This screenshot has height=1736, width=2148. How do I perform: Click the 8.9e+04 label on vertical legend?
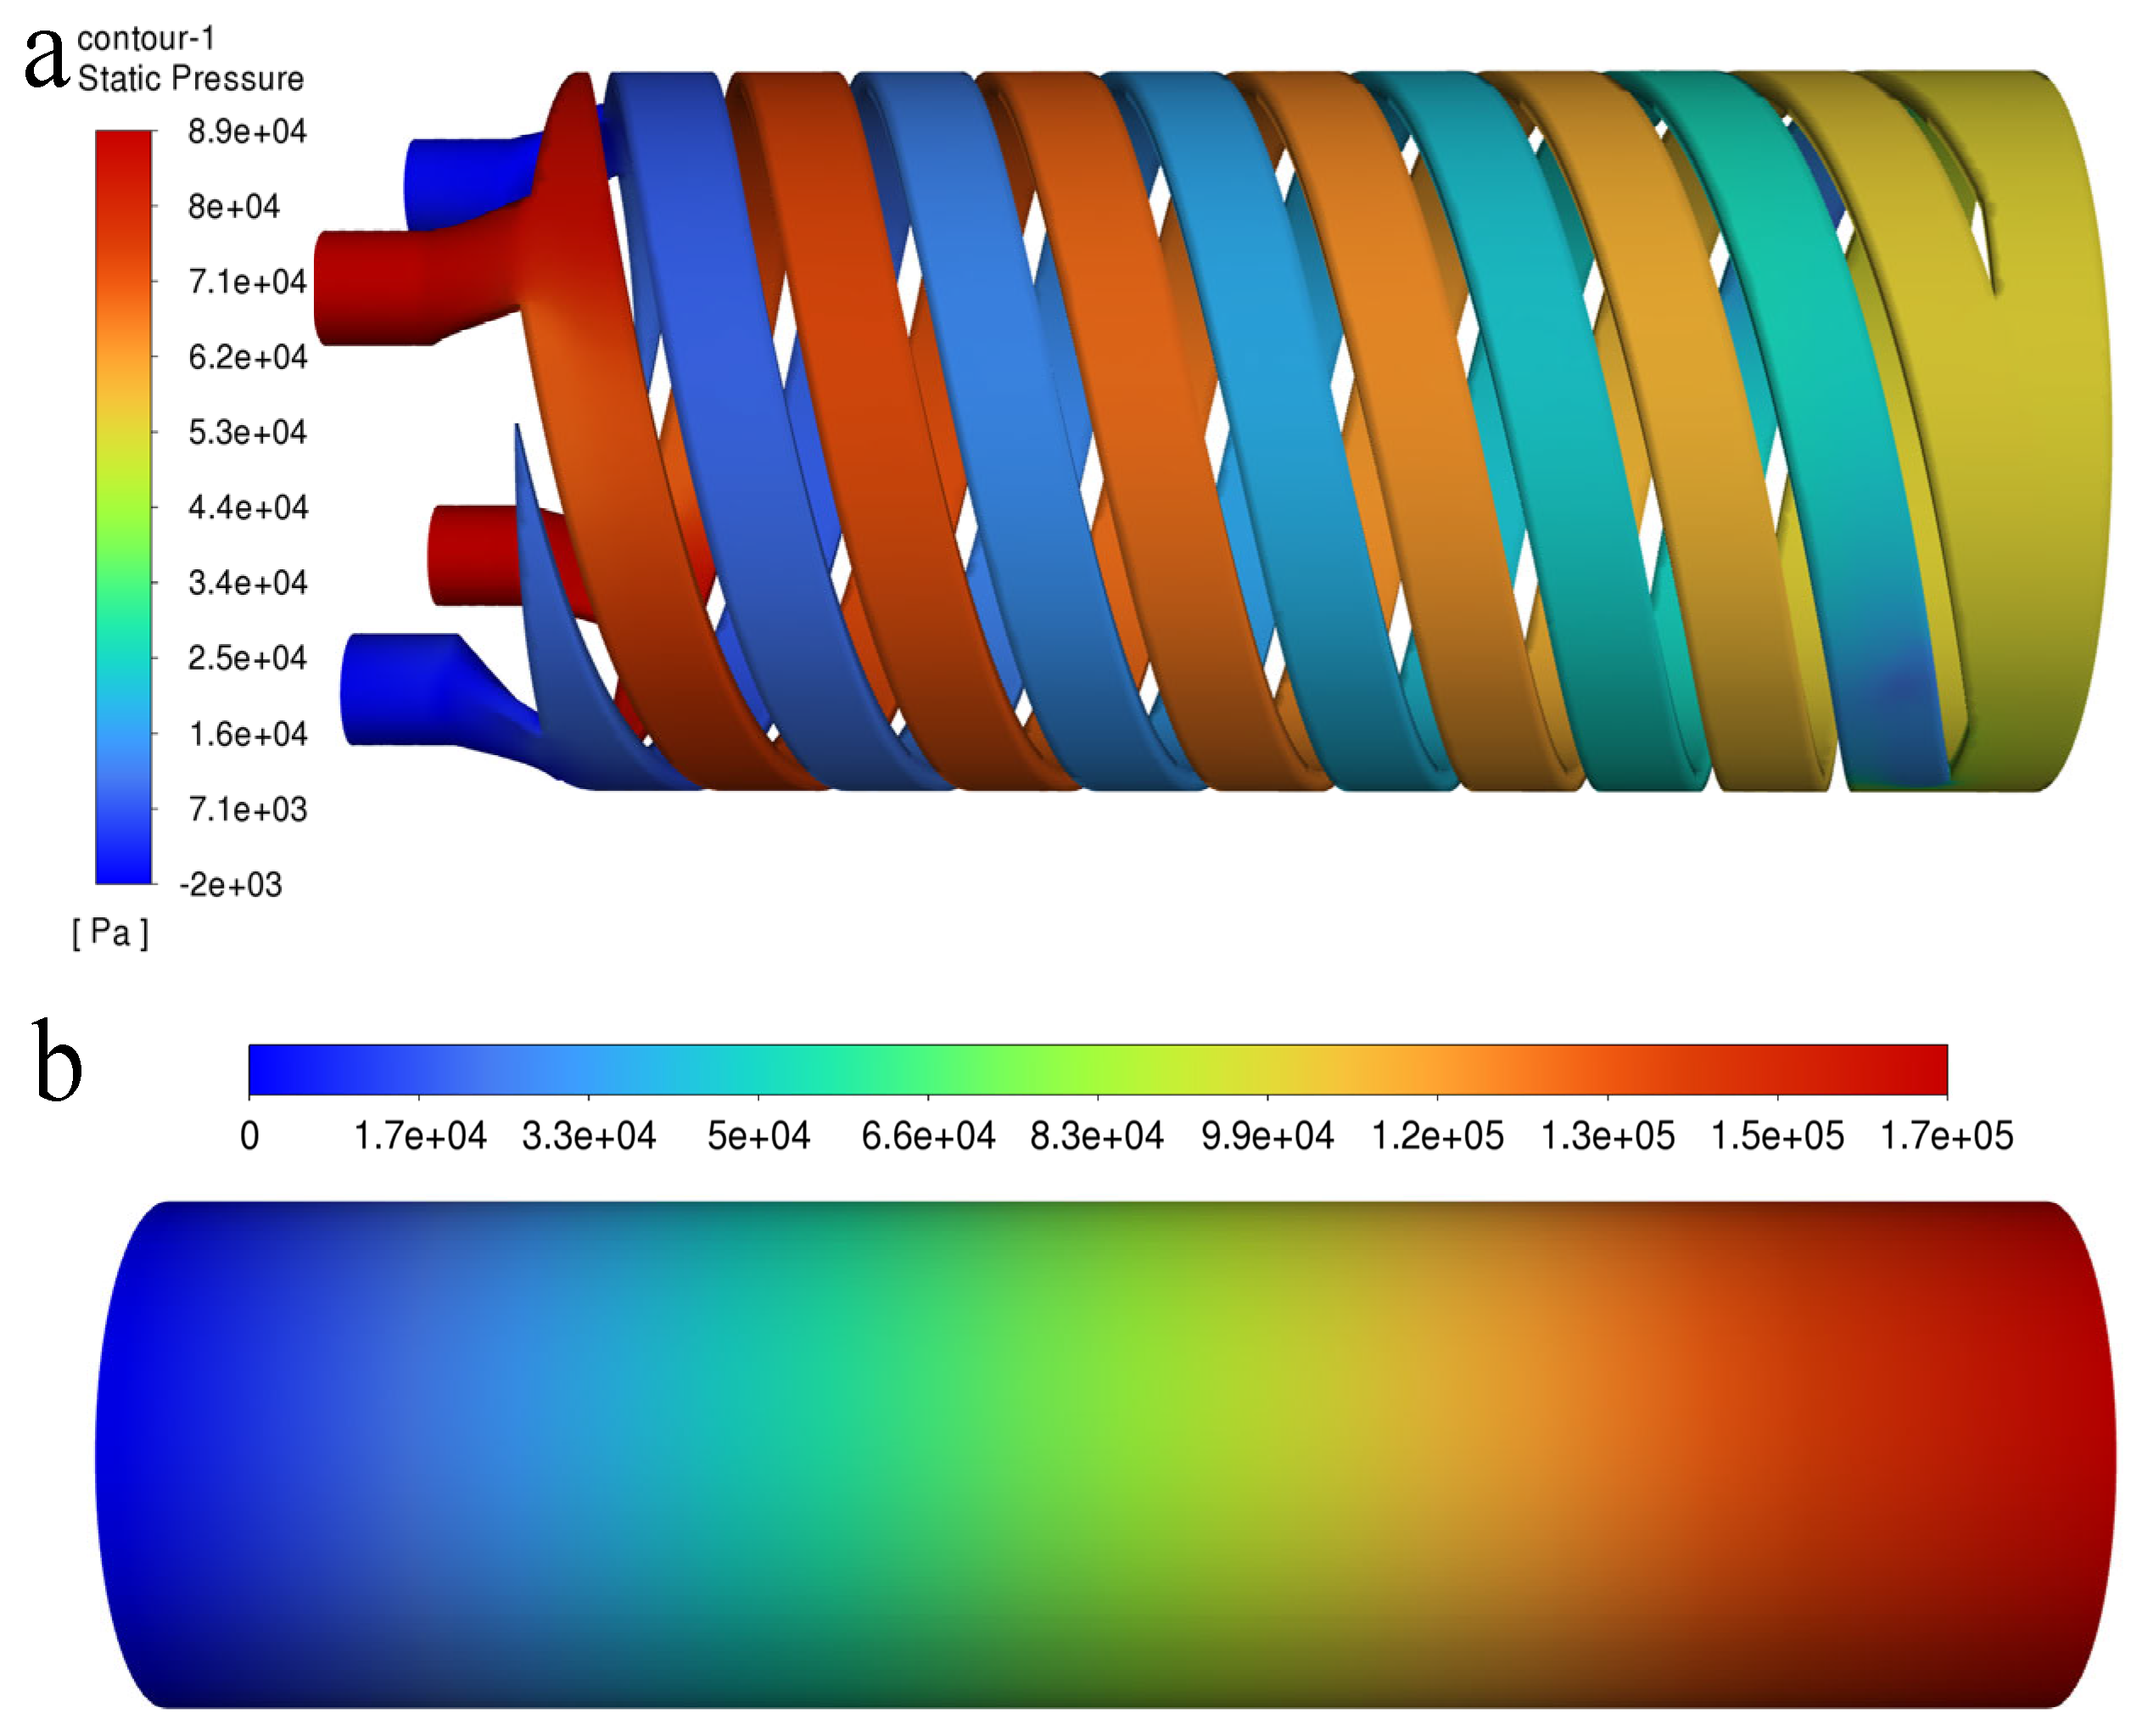click(x=246, y=131)
